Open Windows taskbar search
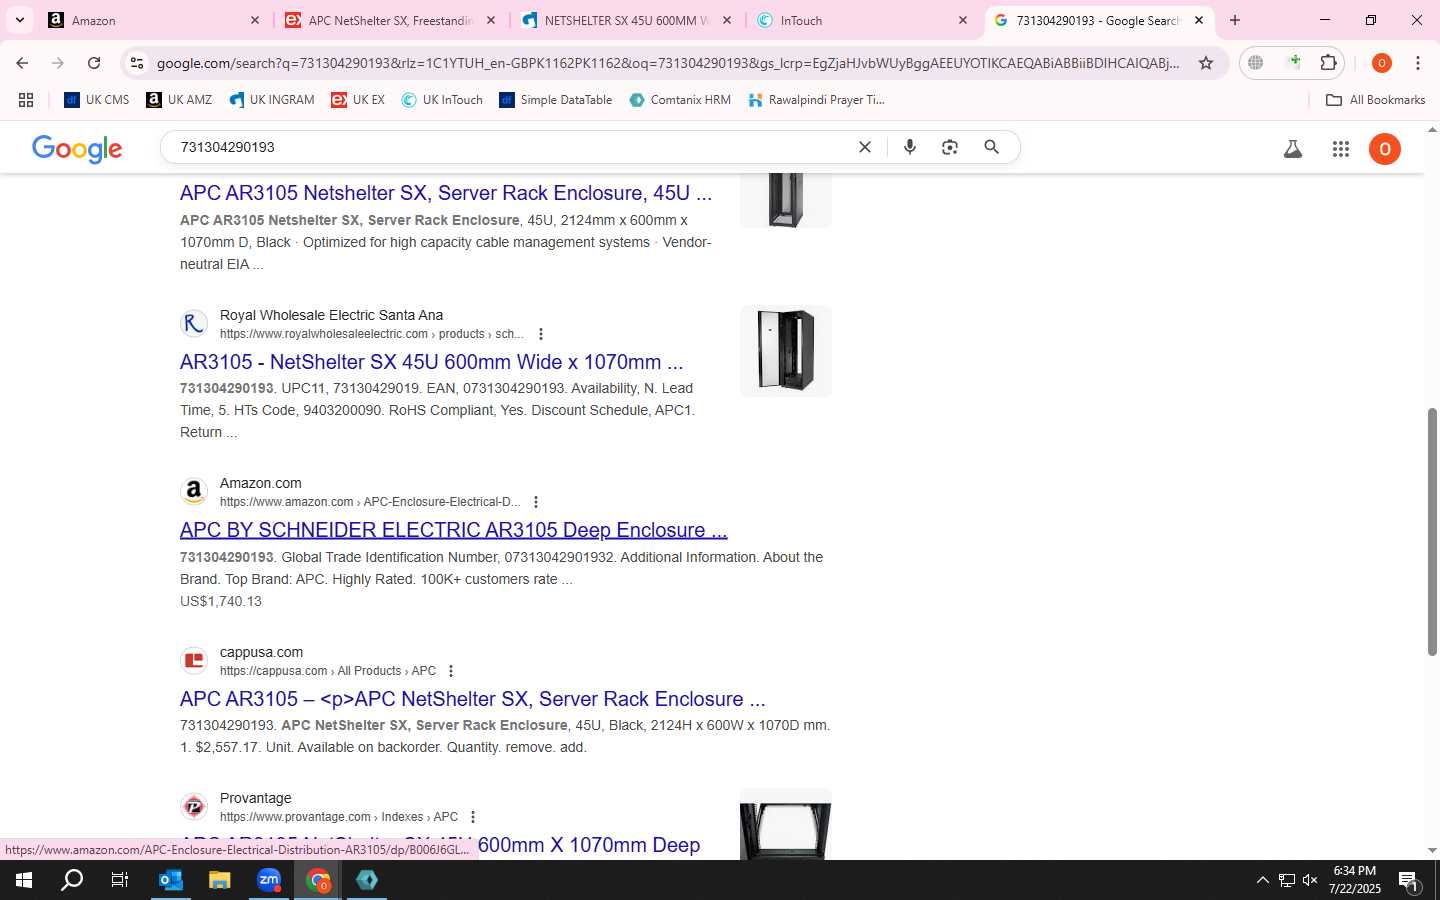 (x=72, y=880)
